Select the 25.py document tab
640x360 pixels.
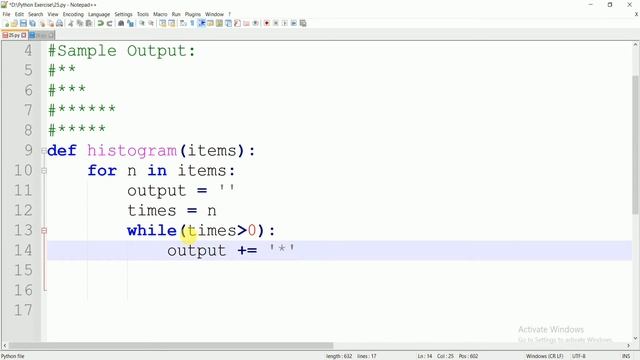click(14, 36)
